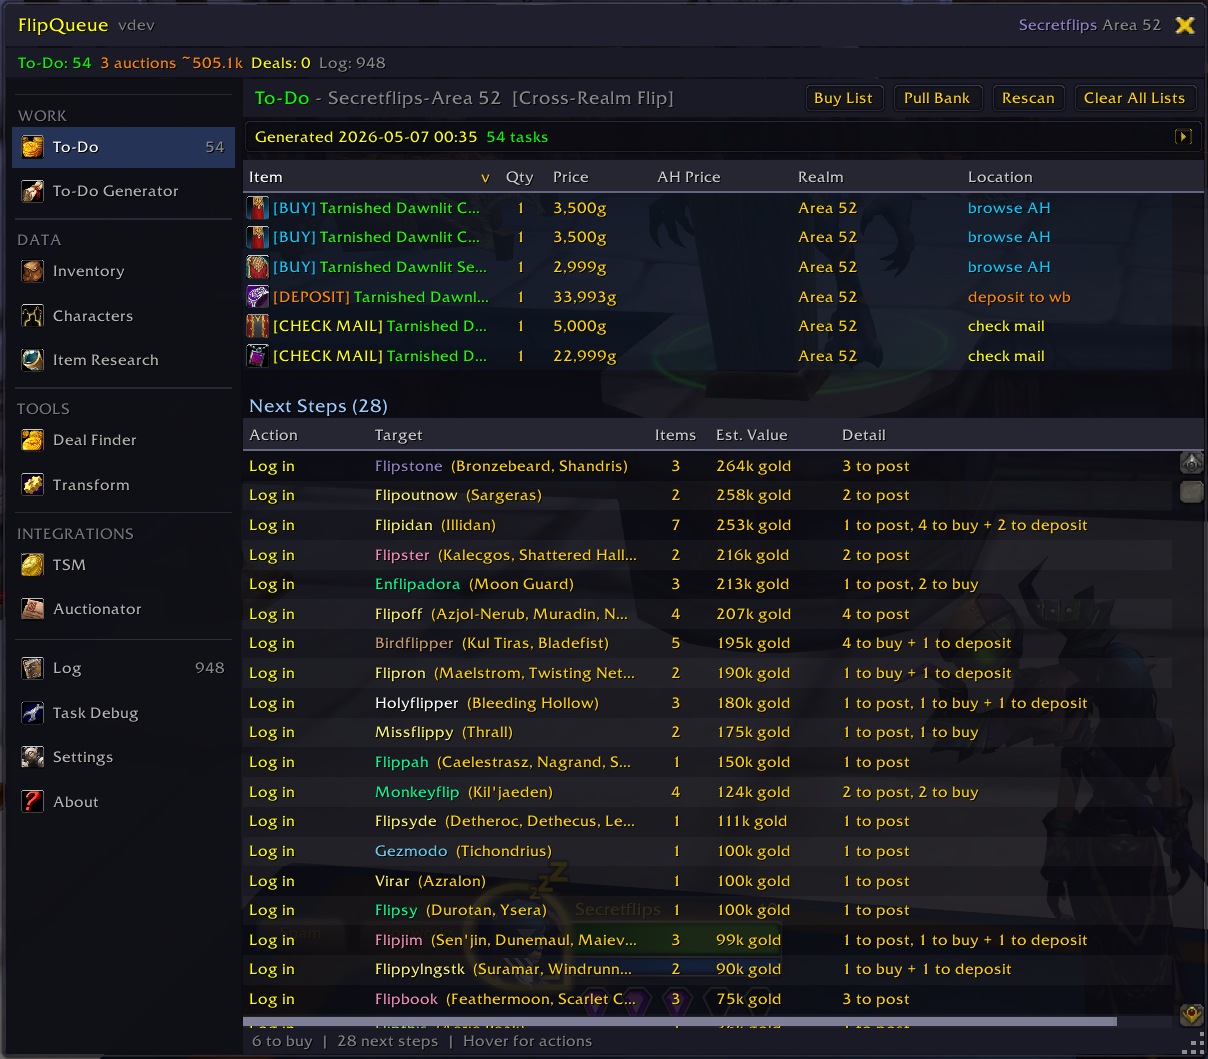Viewport: 1208px width, 1059px height.
Task: Click the Deal Finder icon
Action: 33,440
